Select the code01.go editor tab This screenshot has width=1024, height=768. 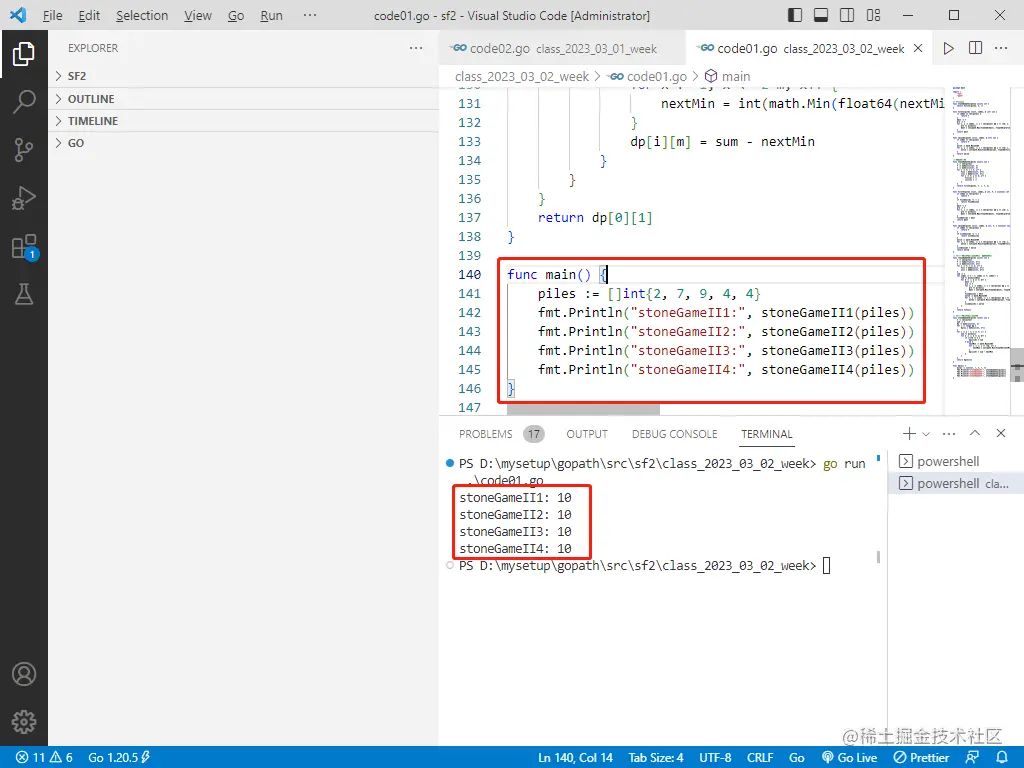808,48
